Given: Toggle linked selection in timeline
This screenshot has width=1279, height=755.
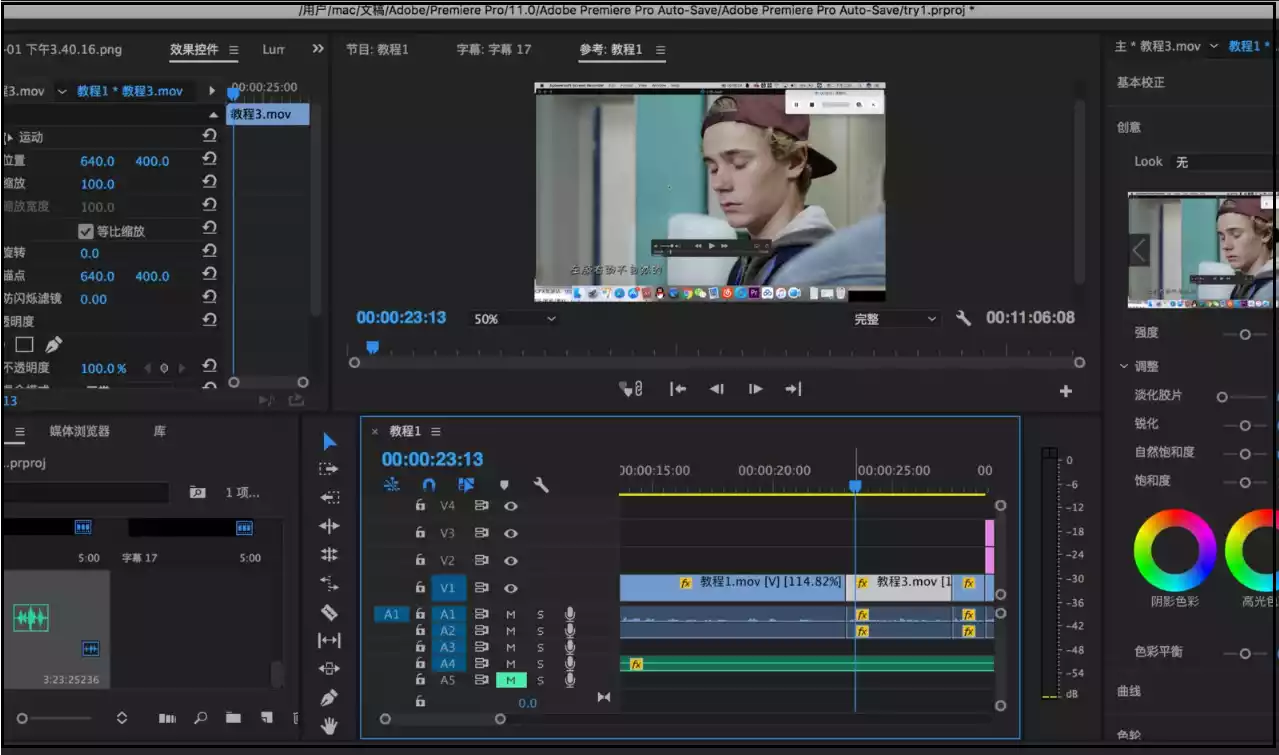Looking at the screenshot, I should (x=466, y=485).
